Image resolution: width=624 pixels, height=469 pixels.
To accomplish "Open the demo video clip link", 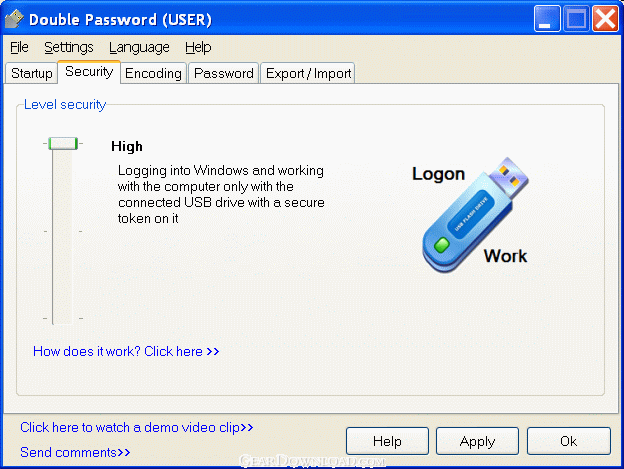I will [136, 427].
